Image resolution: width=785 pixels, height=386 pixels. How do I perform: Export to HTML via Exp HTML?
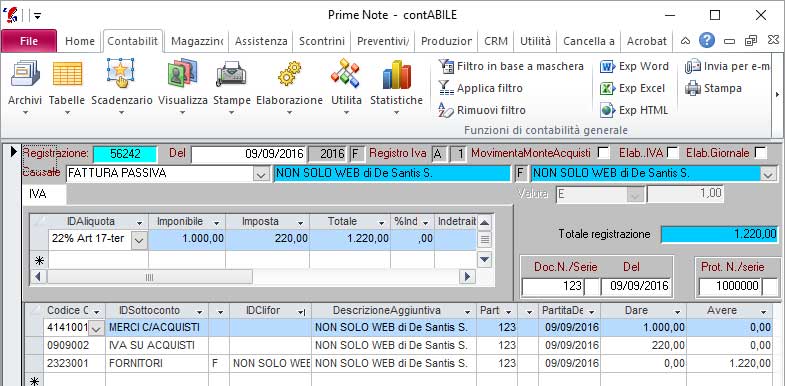coord(634,110)
